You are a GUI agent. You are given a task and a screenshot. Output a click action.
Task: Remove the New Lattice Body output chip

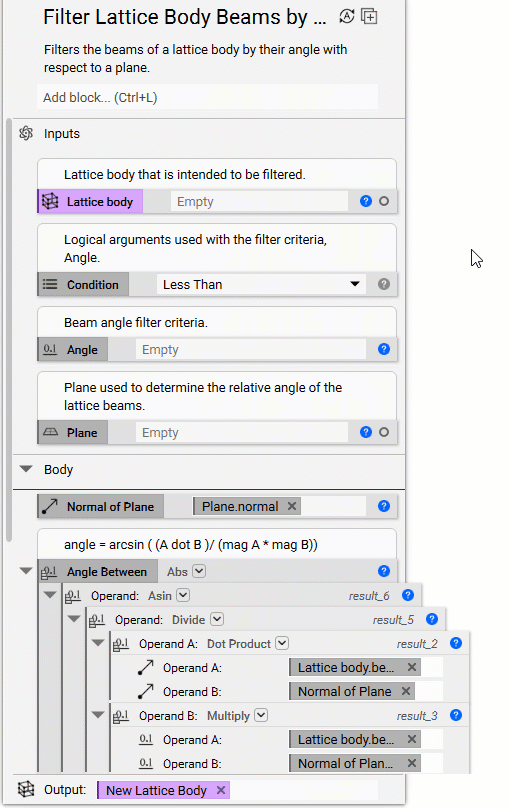[221, 790]
